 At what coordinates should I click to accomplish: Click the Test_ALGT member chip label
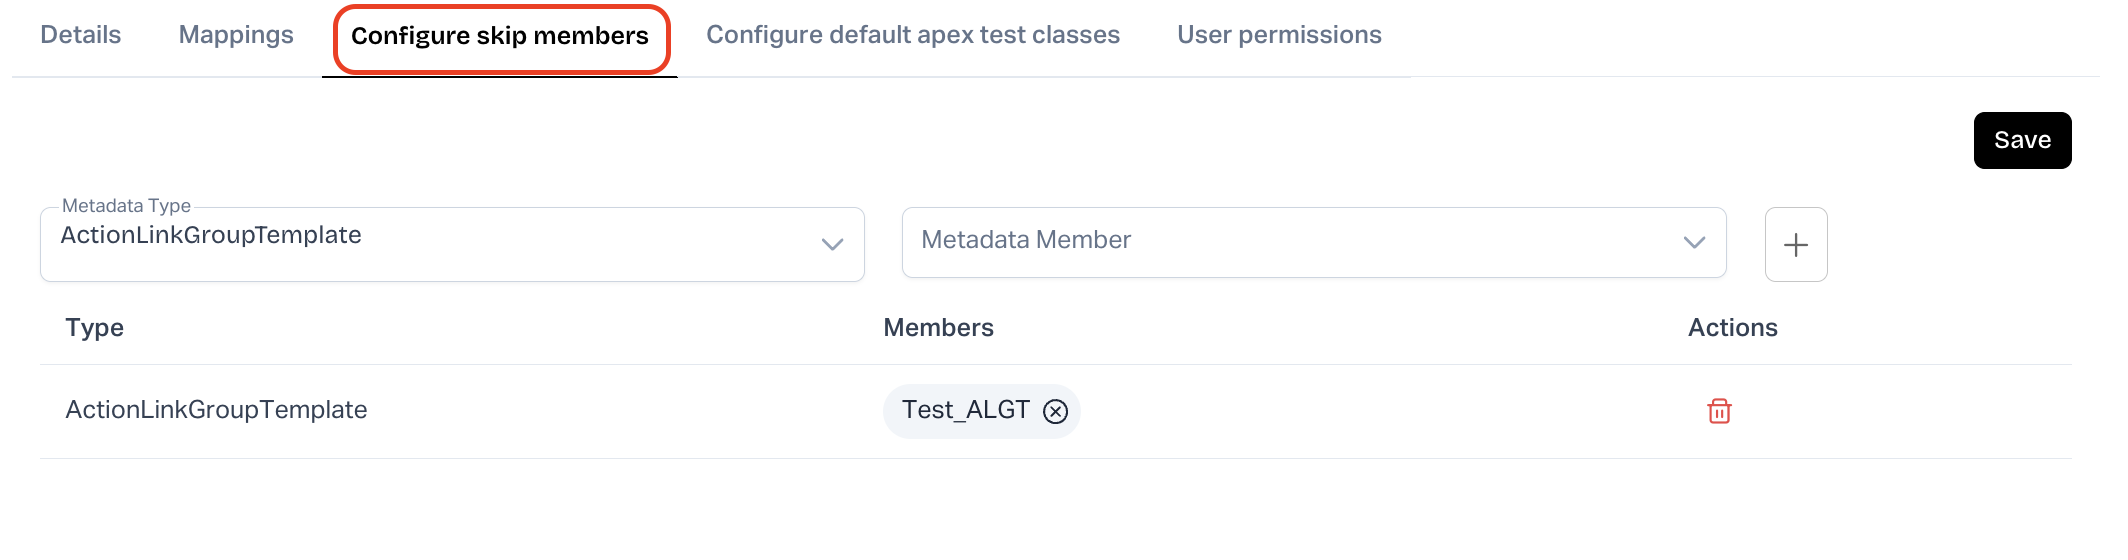tap(965, 410)
